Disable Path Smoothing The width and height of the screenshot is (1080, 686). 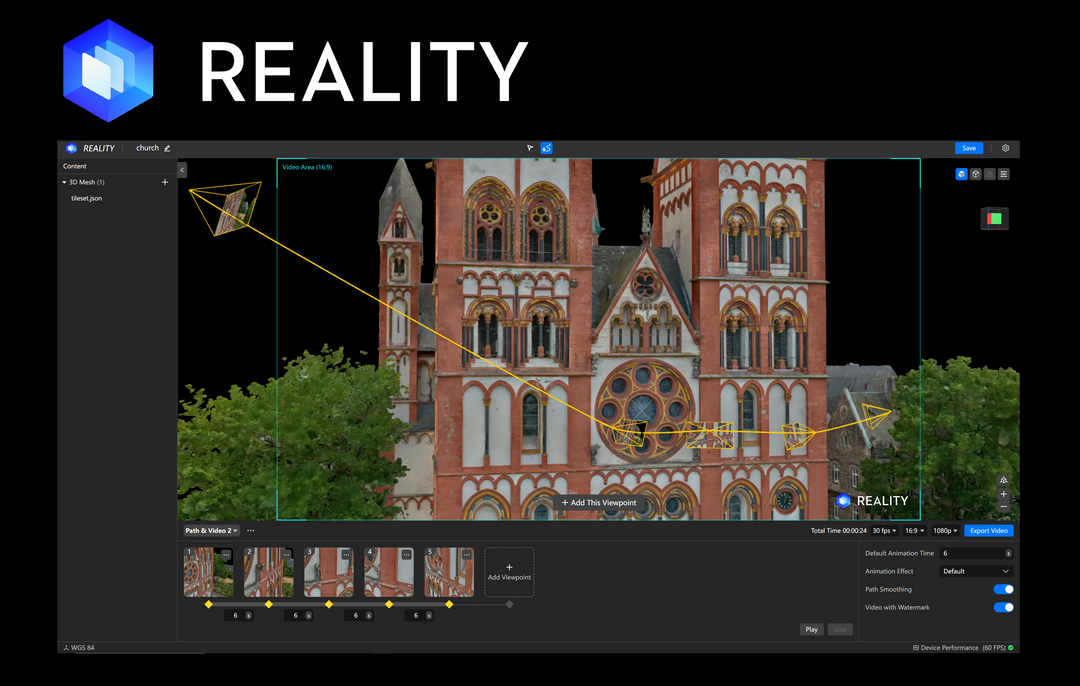click(x=1002, y=589)
